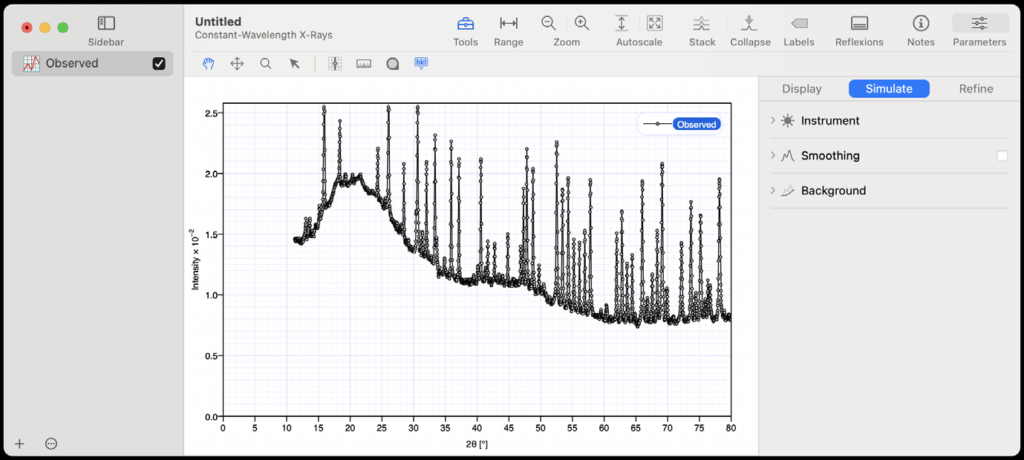Open the Refine tab
The image size is (1024, 460).
976,89
